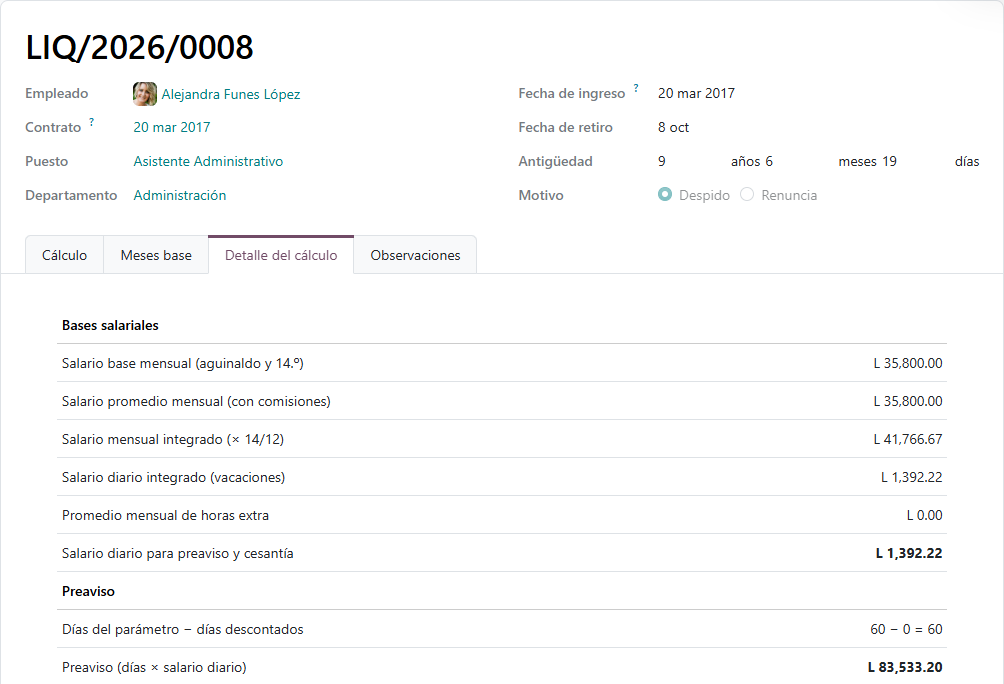1004x684 pixels.
Task: Click the Días del parámetro row label
Action: click(182, 630)
